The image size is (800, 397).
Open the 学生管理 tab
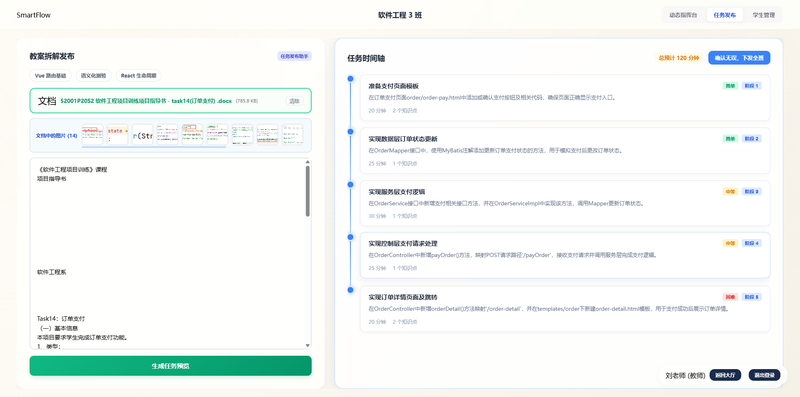763,15
